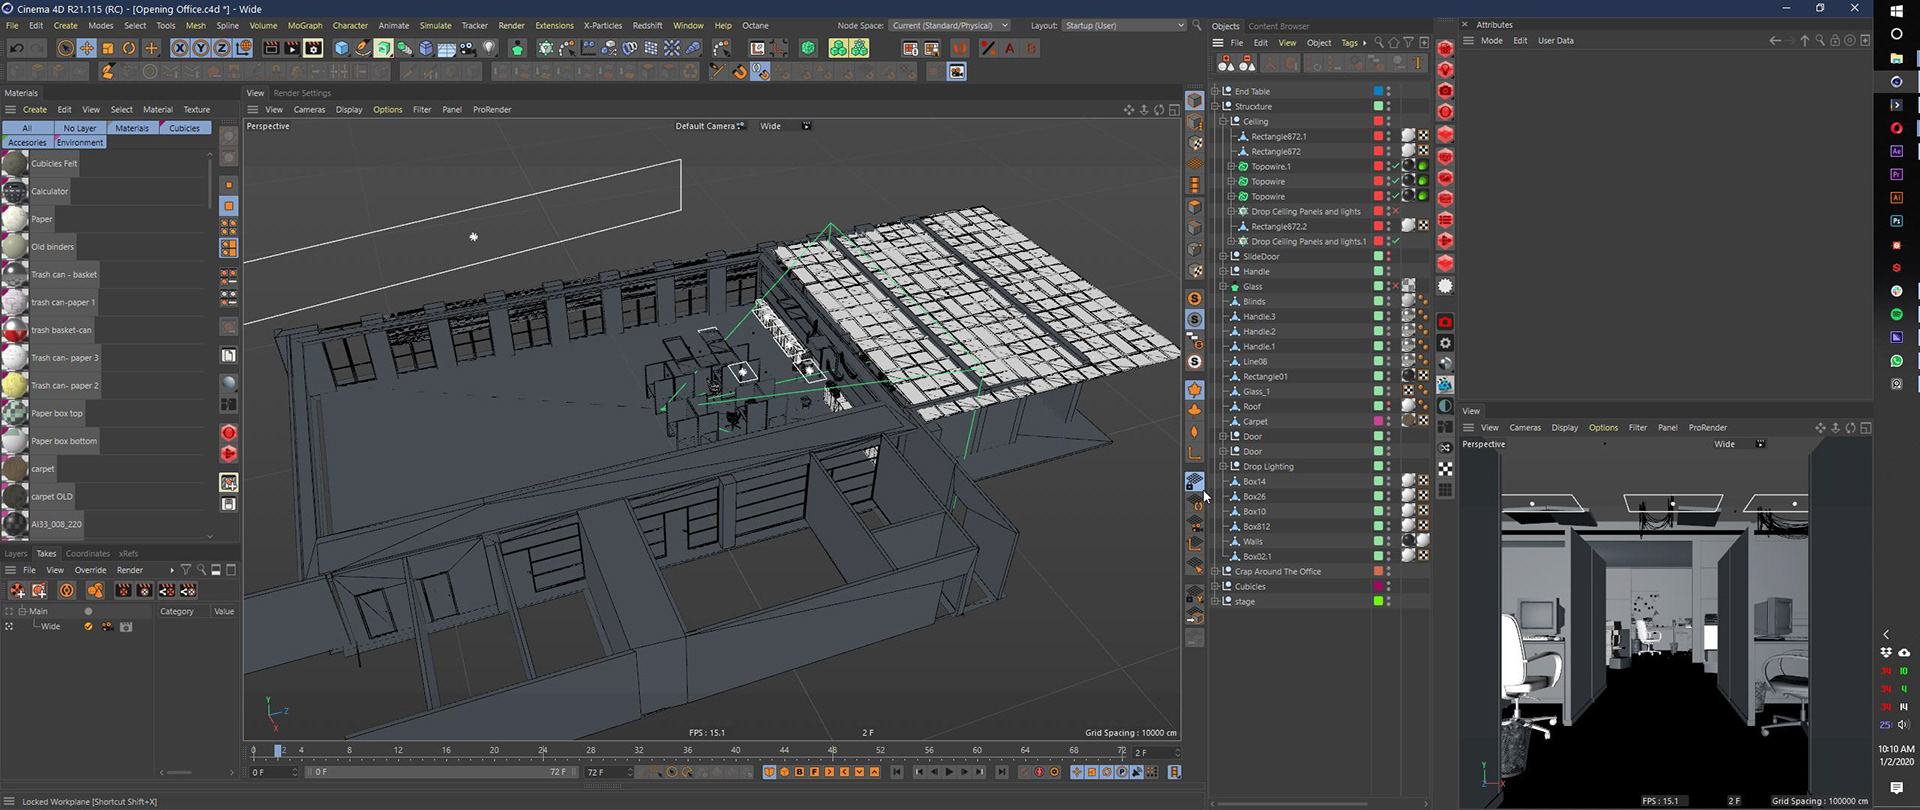1920x810 pixels.
Task: Click the red Octane light bulb icon
Action: coord(1445,69)
